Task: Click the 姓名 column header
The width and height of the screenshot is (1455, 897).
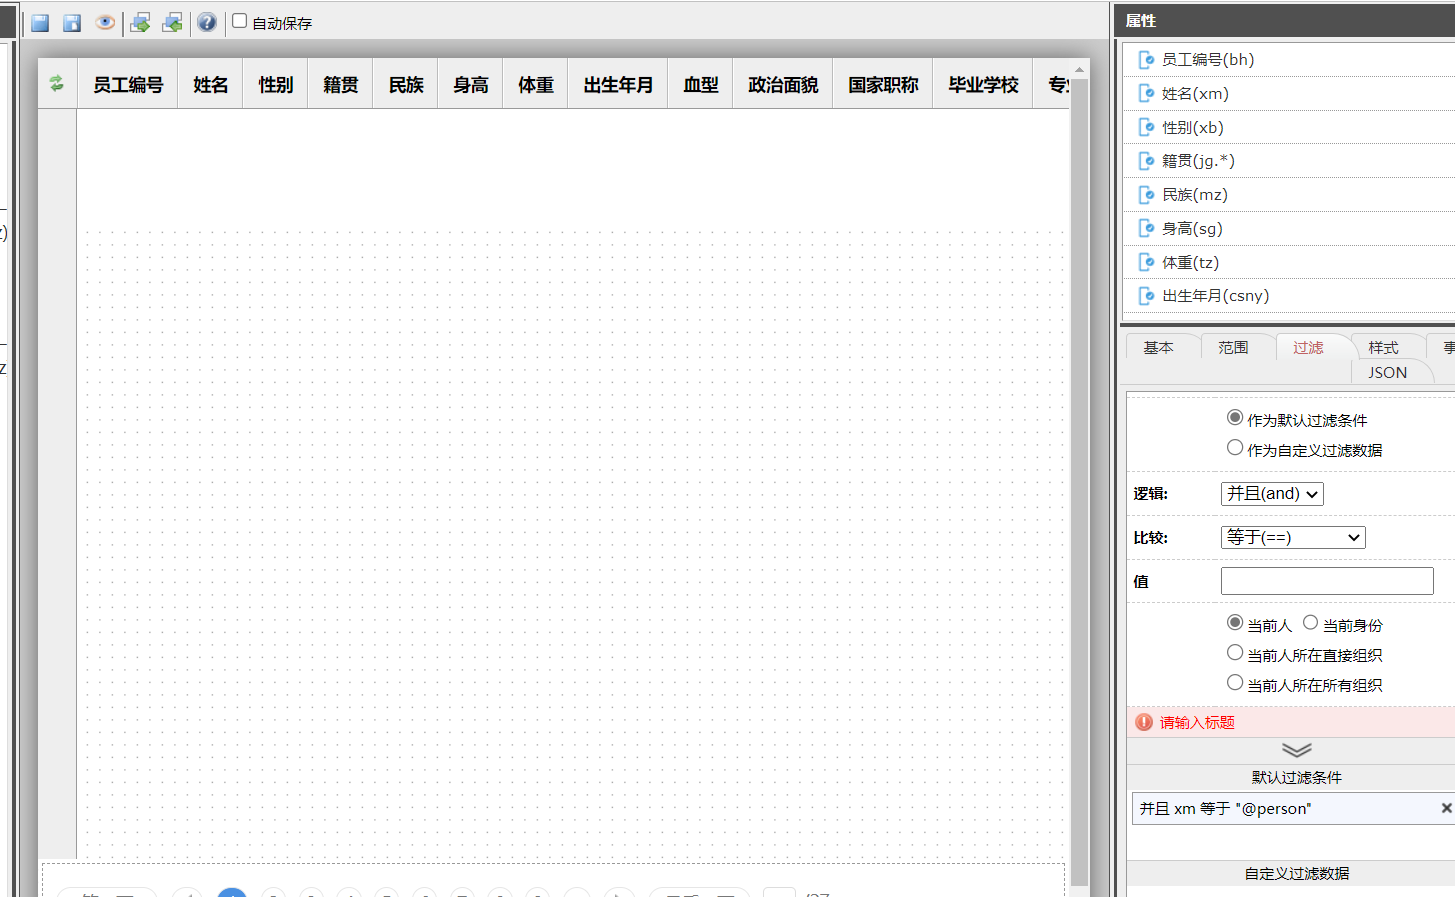Action: [x=211, y=85]
